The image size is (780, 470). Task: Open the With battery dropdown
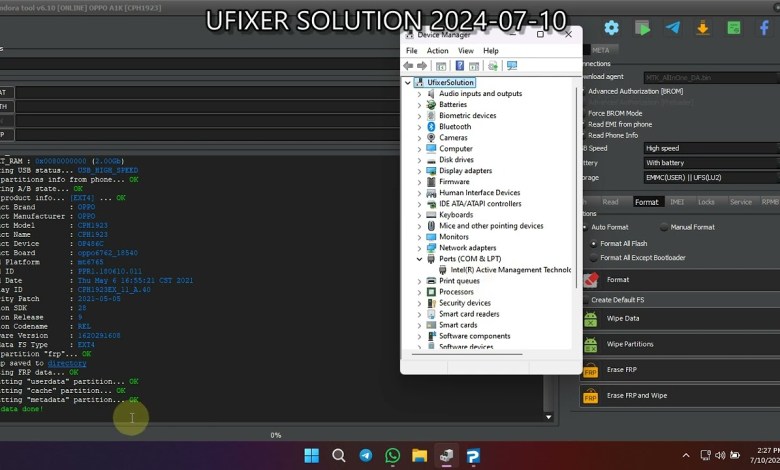[711, 163]
